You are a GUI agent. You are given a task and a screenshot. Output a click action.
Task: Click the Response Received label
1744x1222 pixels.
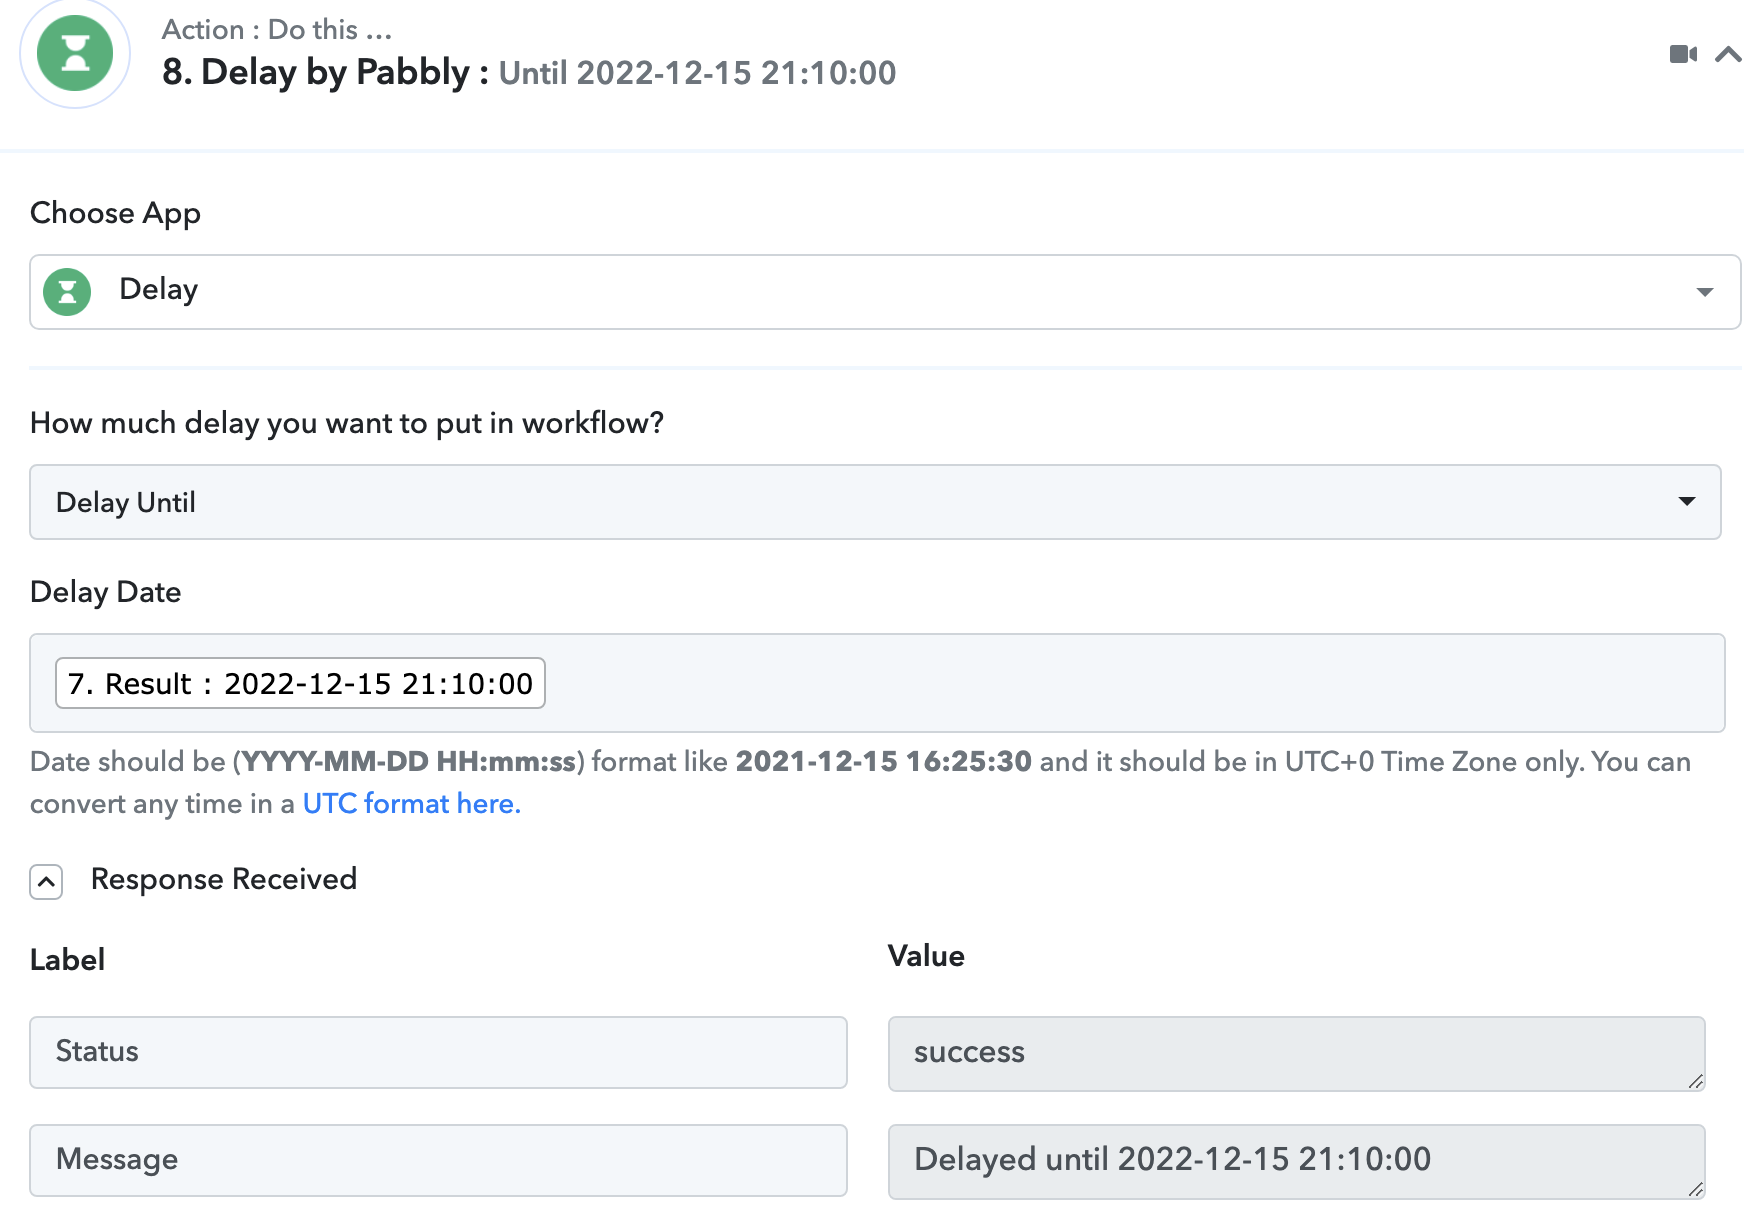[224, 879]
